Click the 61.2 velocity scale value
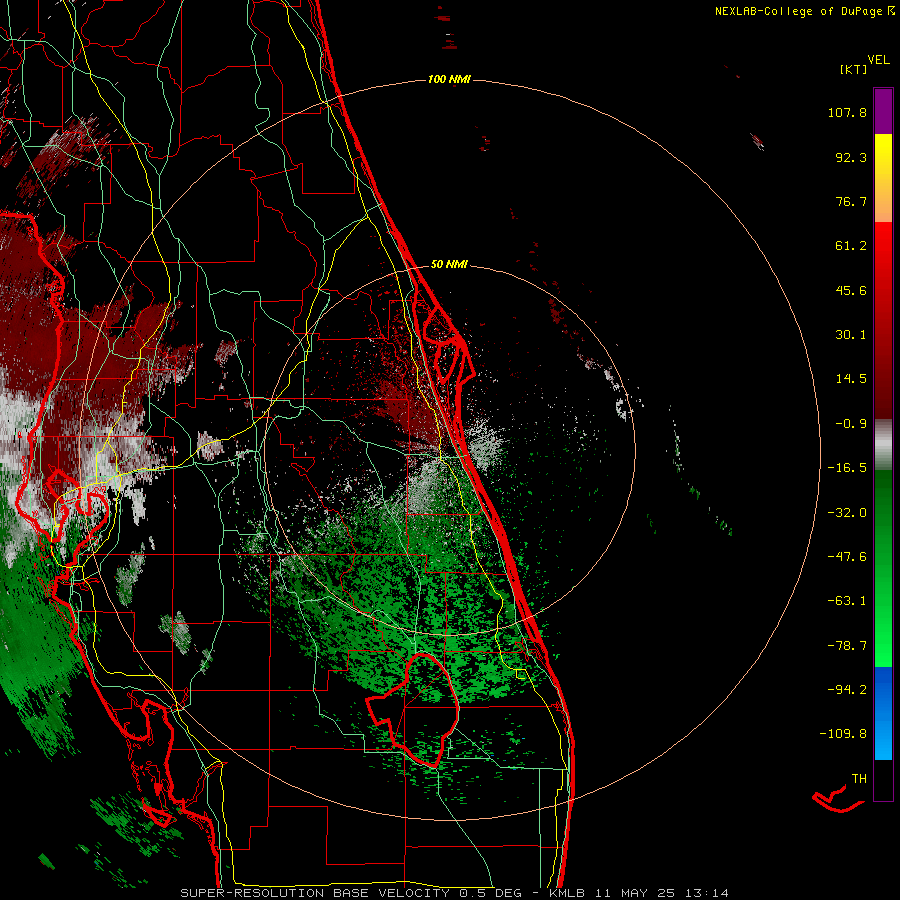The width and height of the screenshot is (900, 900). pyautogui.click(x=851, y=246)
